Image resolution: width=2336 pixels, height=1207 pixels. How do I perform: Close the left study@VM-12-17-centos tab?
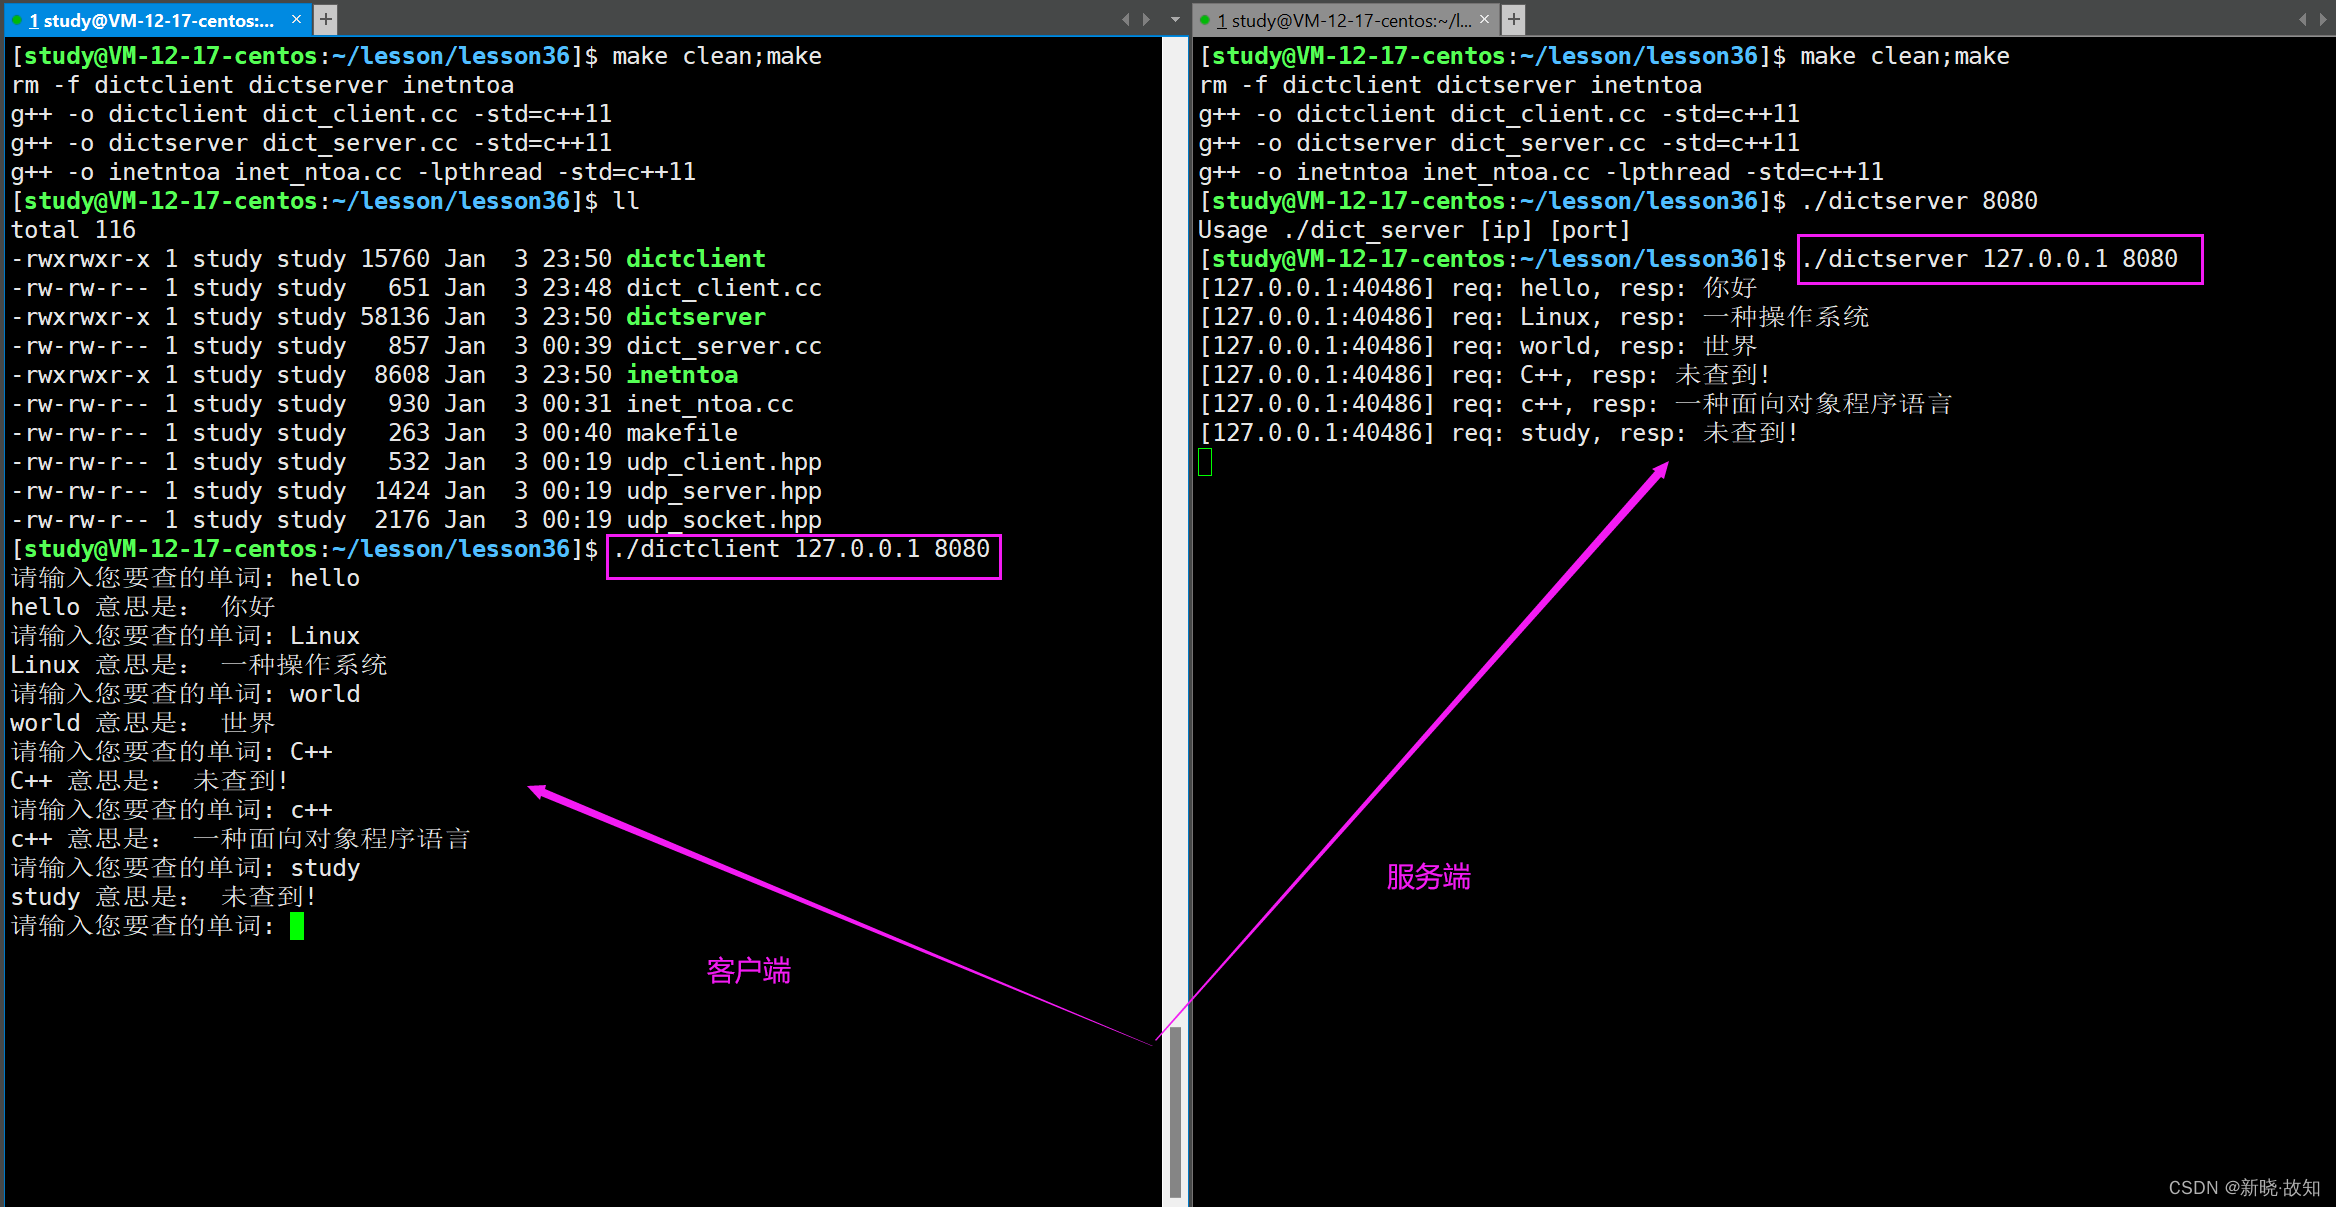(x=296, y=19)
